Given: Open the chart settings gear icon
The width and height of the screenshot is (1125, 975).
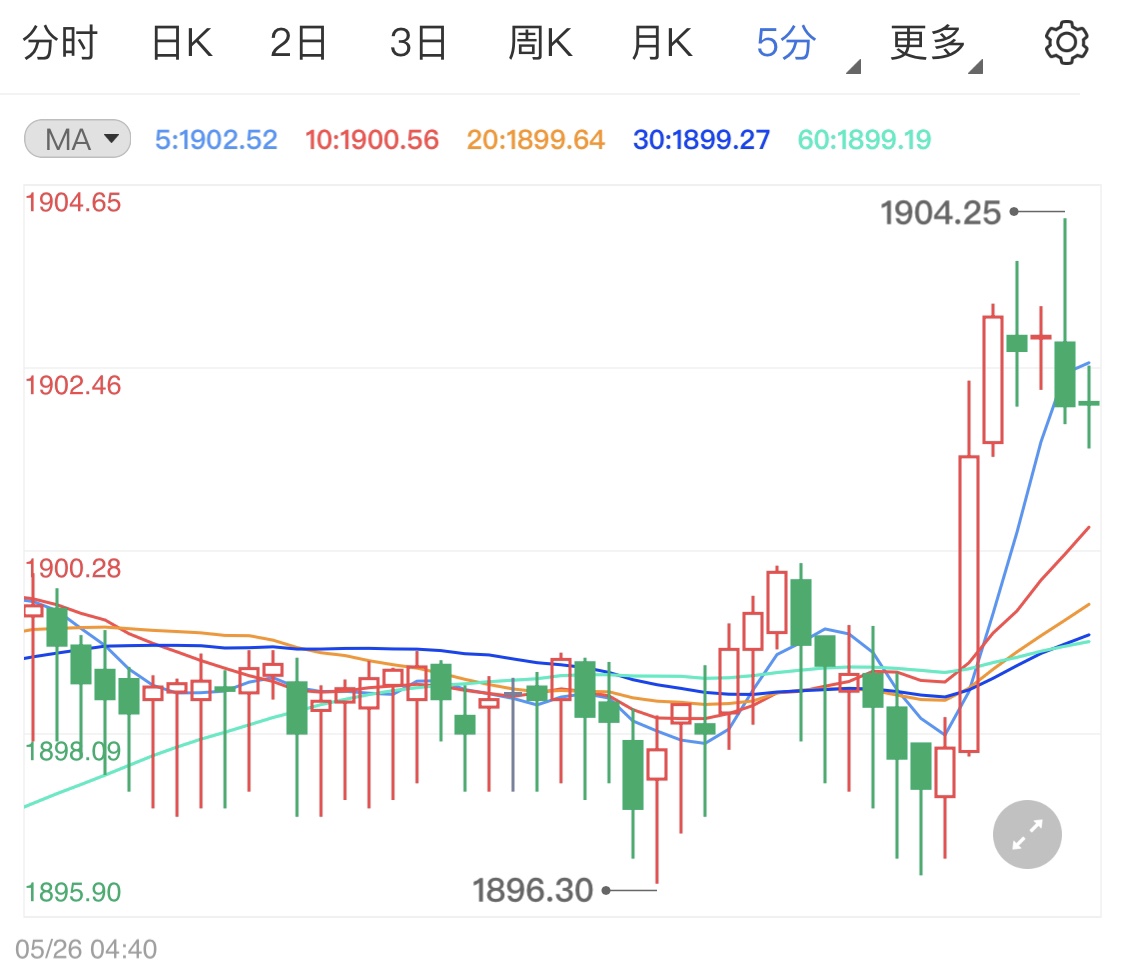Looking at the screenshot, I should [x=1066, y=43].
